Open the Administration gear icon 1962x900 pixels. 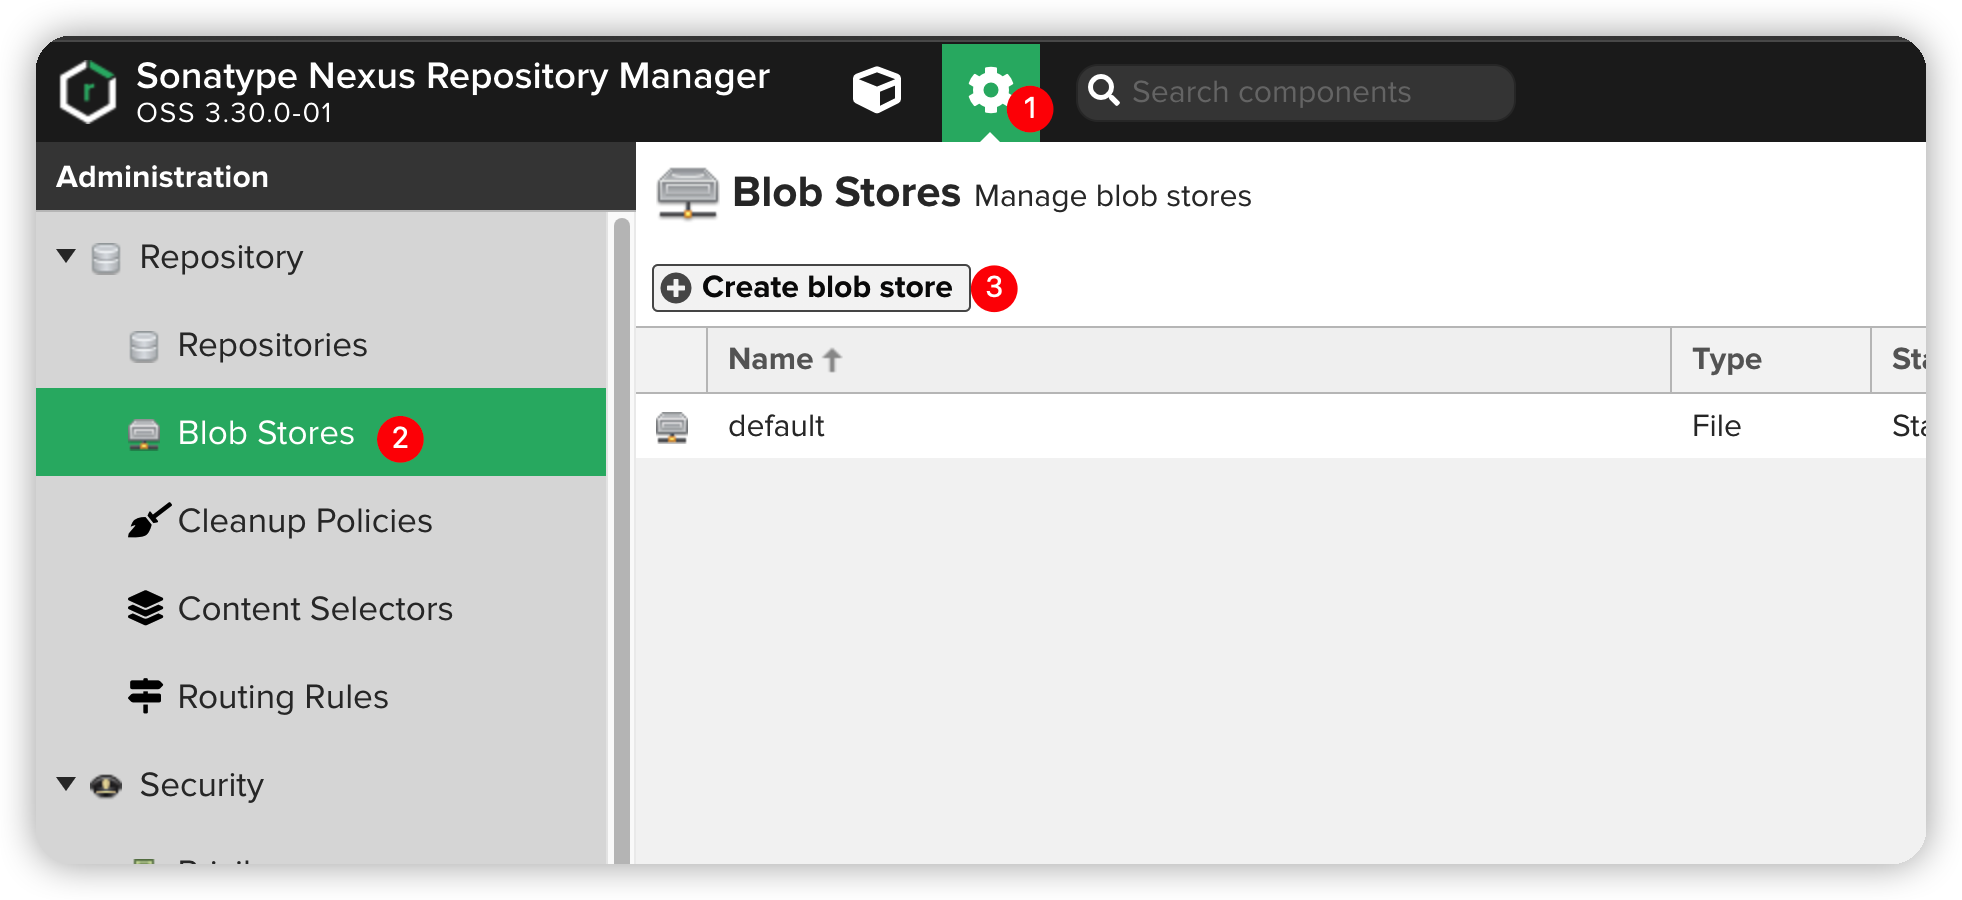click(989, 91)
